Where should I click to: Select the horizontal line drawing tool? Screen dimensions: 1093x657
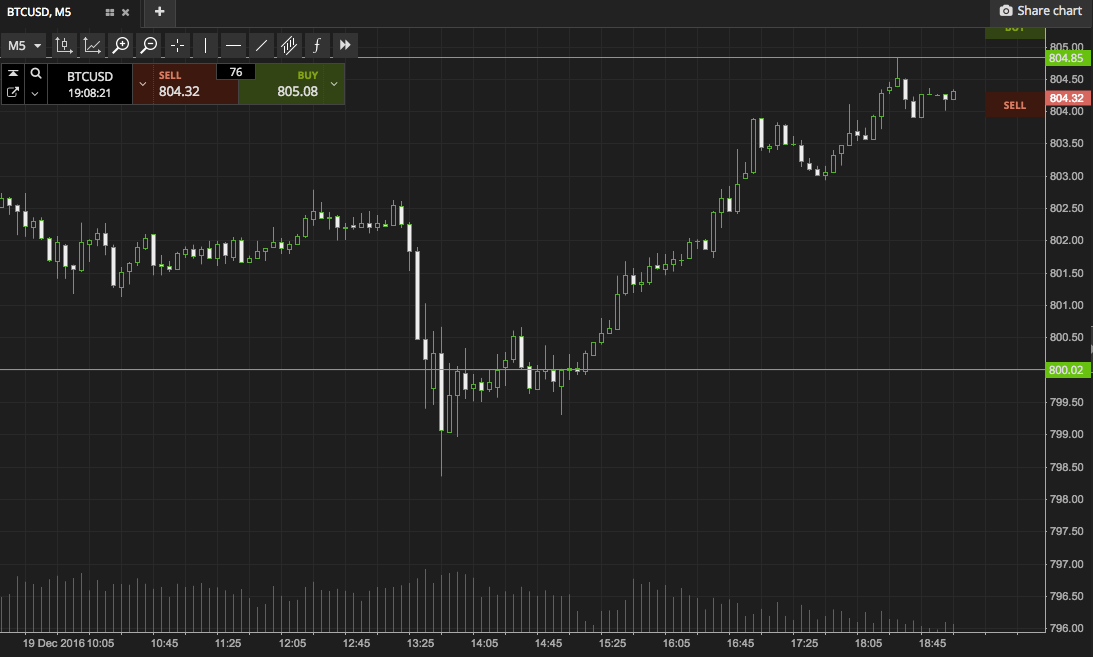click(234, 45)
